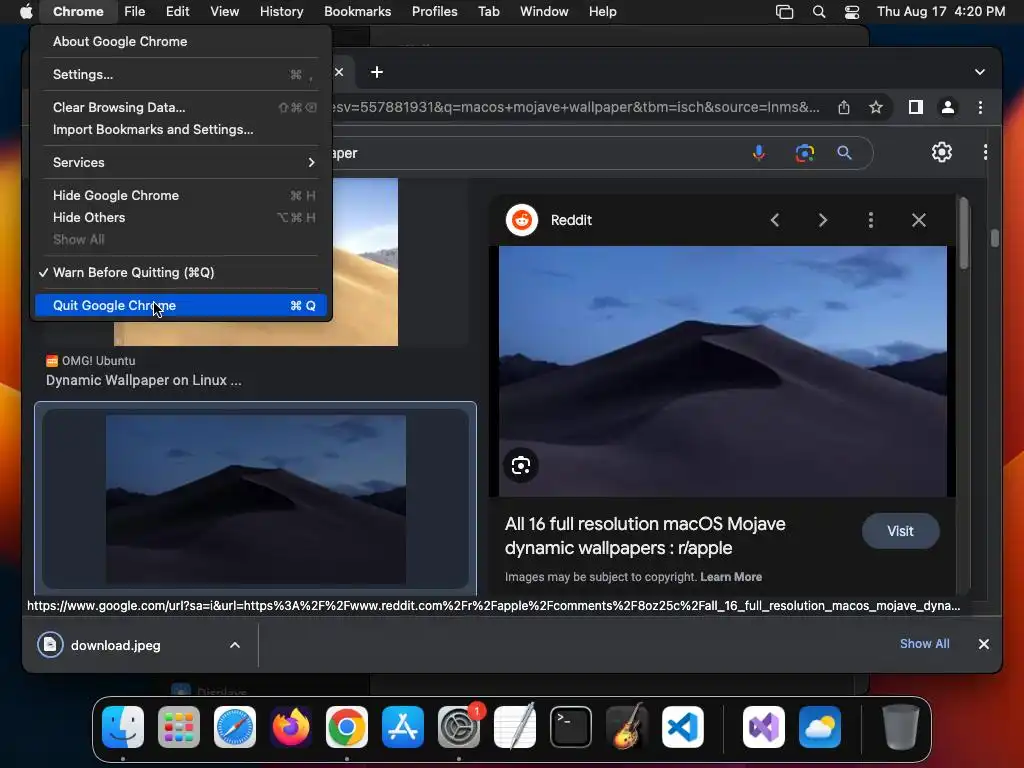Open Dynamic Wallpaper on Linux result
This screenshot has width=1024, height=768.
point(144,380)
